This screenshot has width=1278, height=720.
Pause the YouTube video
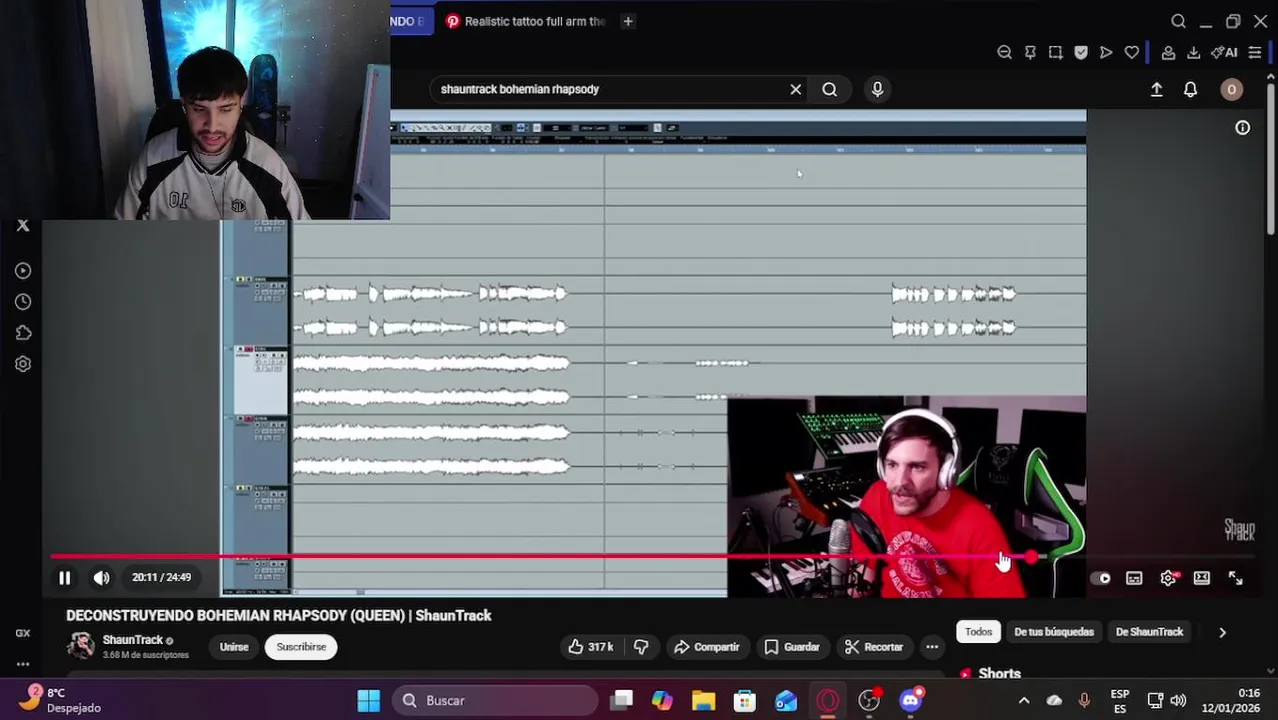[x=64, y=578]
